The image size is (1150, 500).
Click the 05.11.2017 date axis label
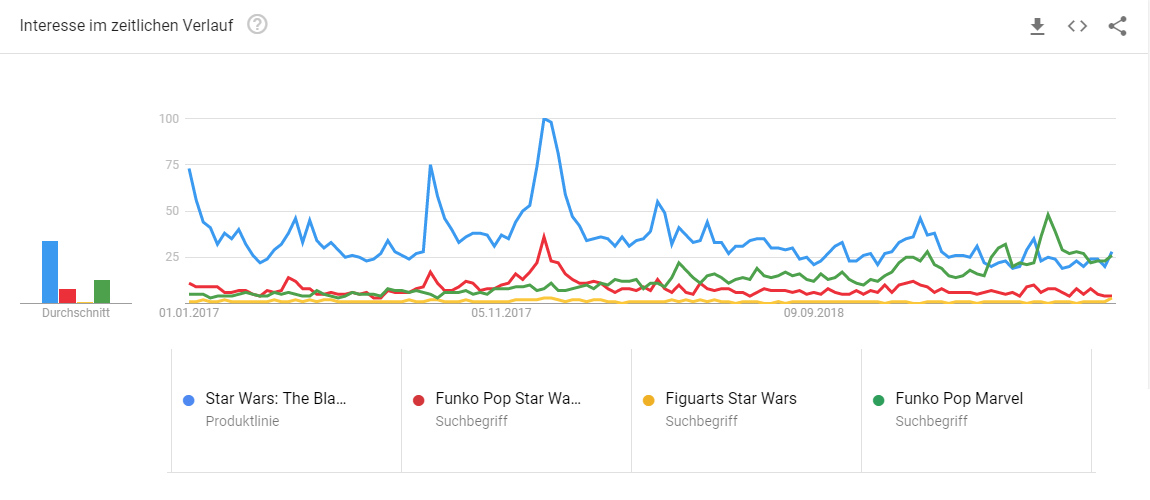[501, 314]
